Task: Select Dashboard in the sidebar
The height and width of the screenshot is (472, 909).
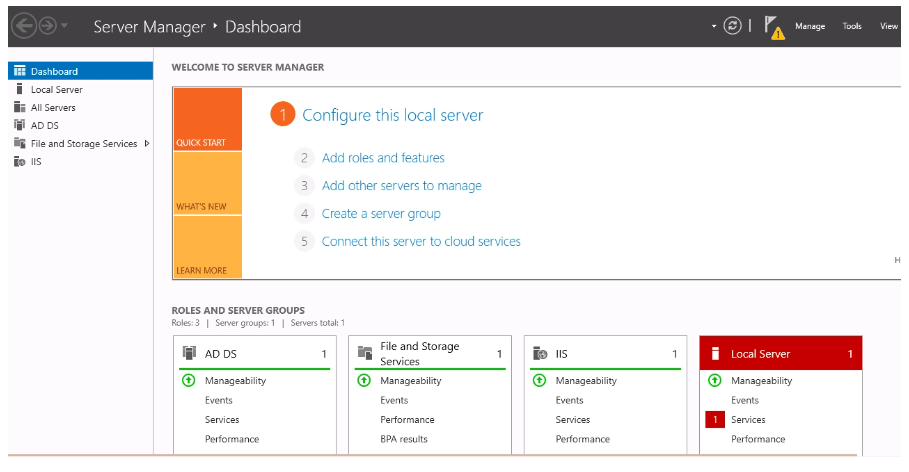Action: click(81, 71)
